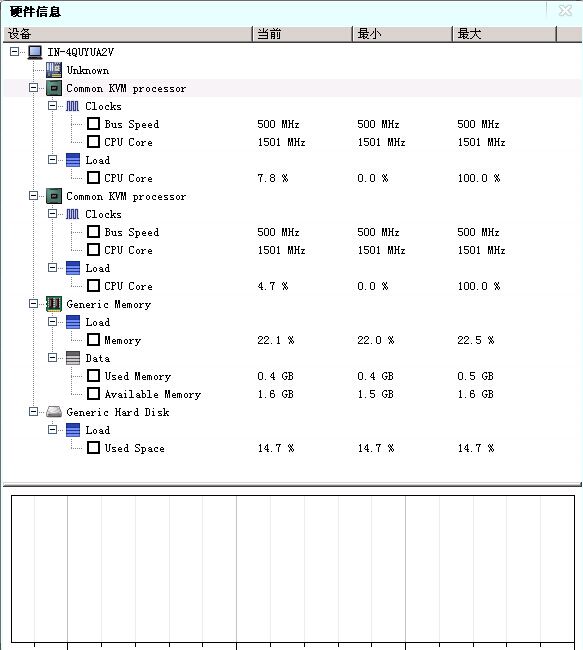Click the 最大 column header
Viewport: 583px width, 650px height.
pyautogui.click(x=504, y=34)
